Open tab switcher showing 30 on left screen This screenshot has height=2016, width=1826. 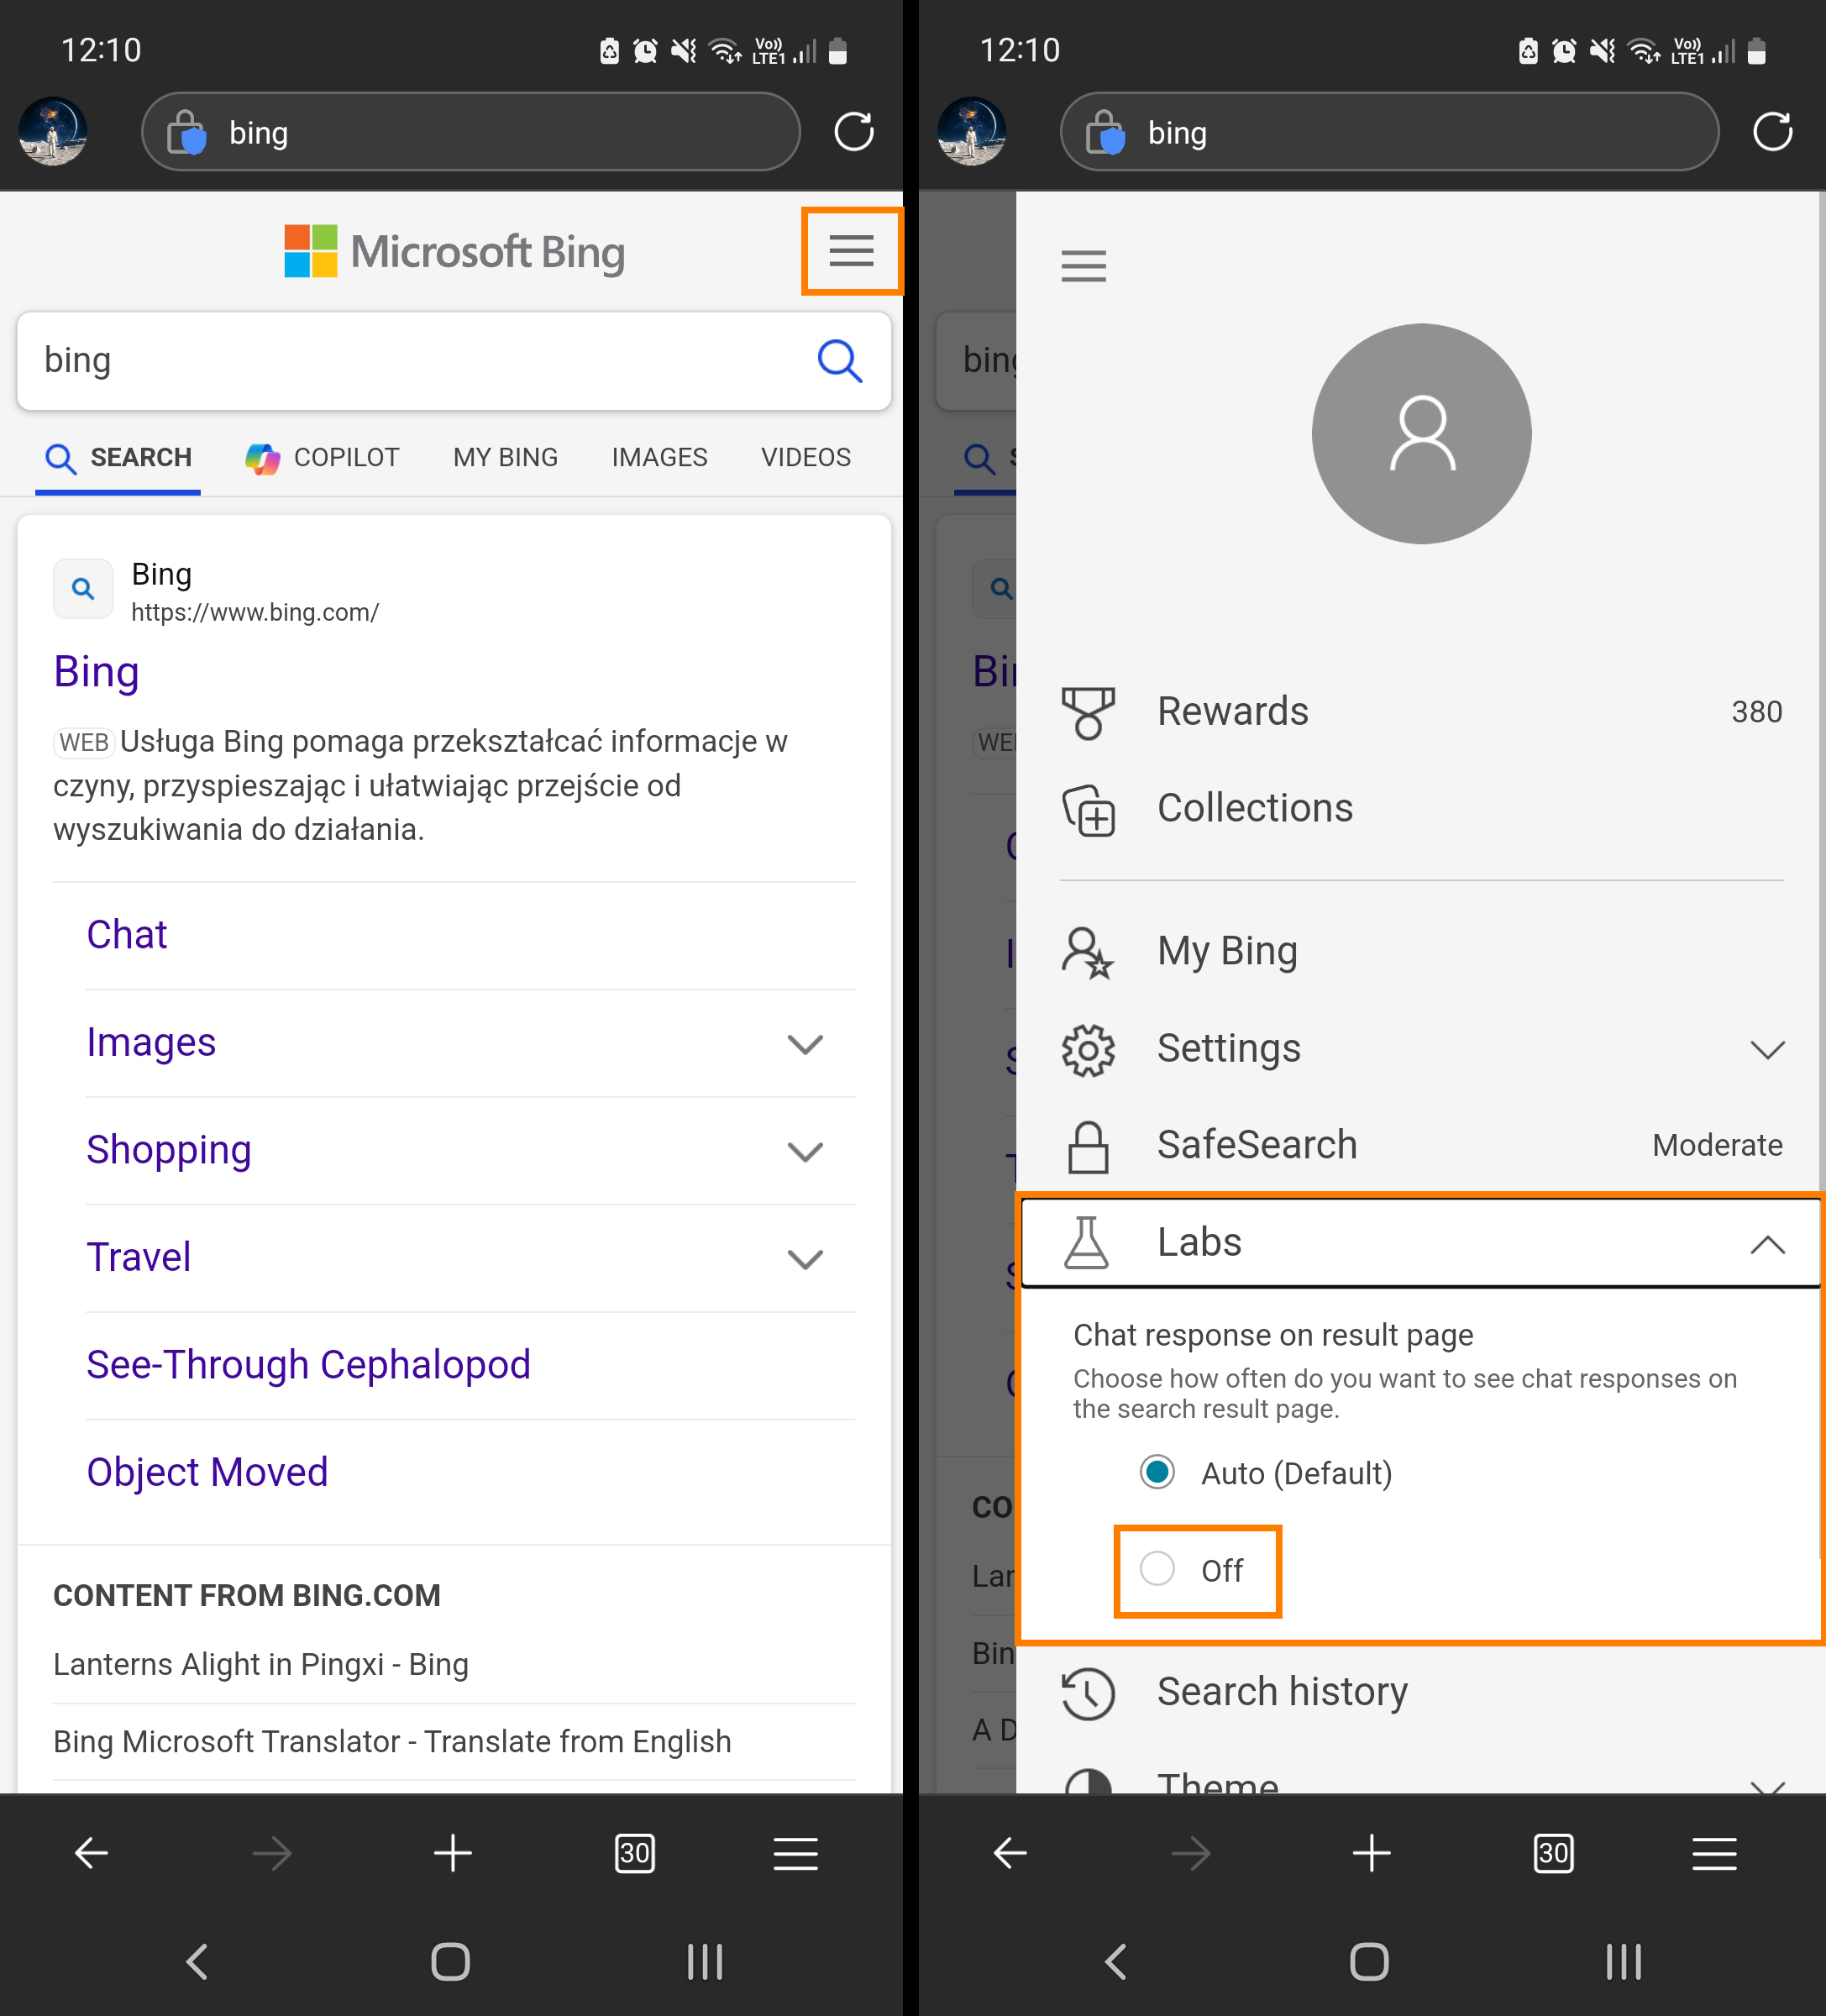pos(634,1853)
